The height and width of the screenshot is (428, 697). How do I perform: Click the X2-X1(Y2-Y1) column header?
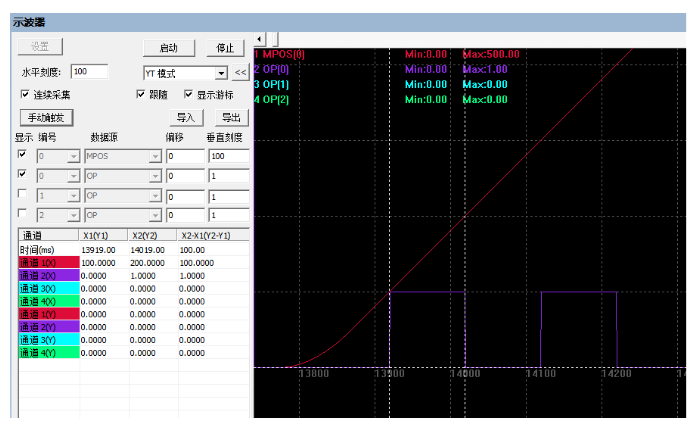pyautogui.click(x=213, y=235)
